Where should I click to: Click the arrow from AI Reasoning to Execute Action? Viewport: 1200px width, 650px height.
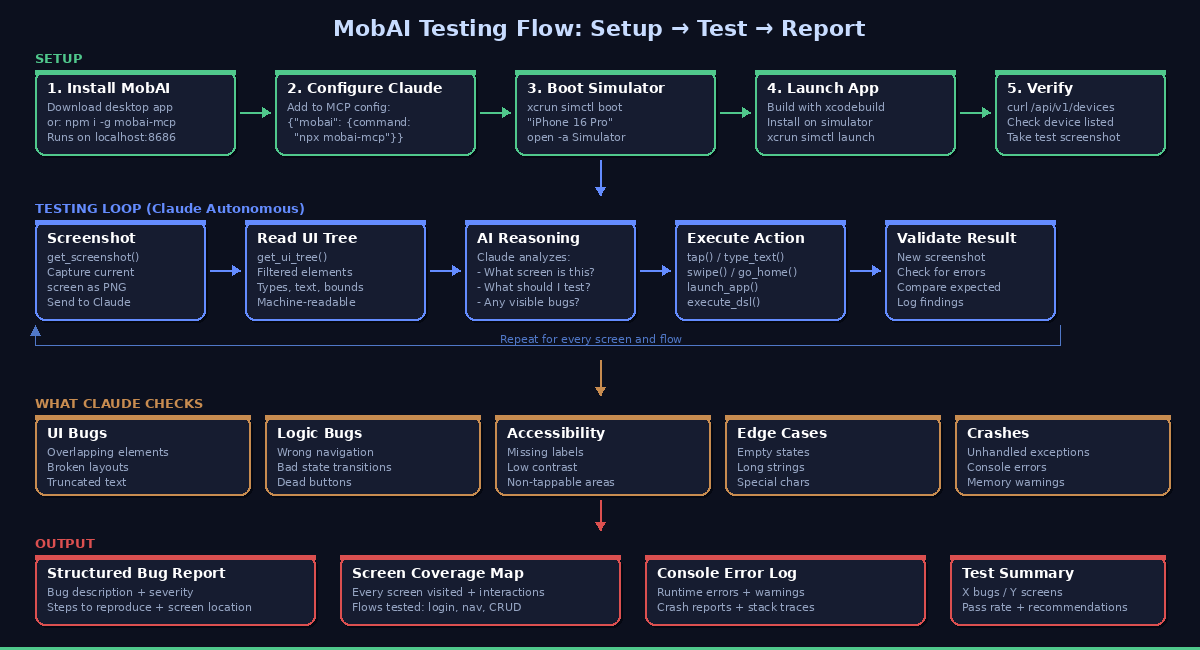click(655, 270)
